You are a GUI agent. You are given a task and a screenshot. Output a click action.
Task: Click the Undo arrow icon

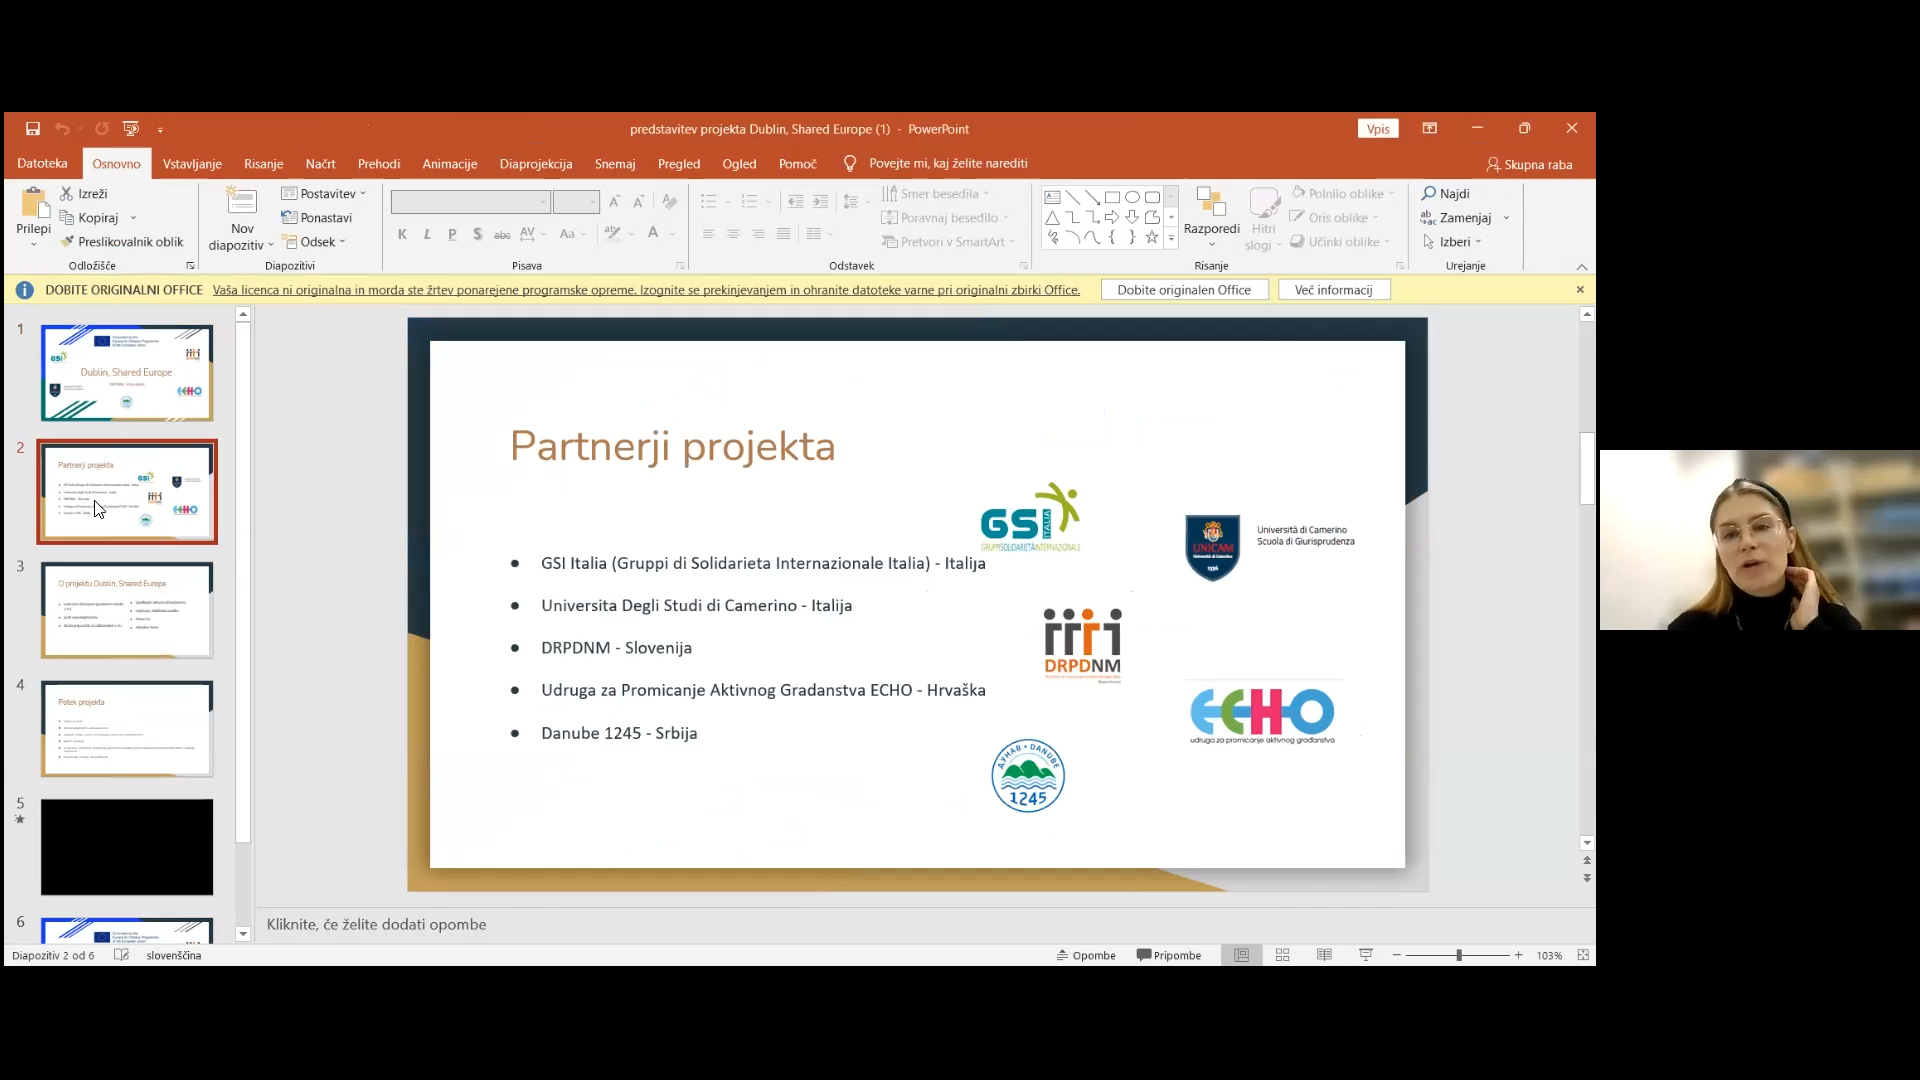point(62,128)
